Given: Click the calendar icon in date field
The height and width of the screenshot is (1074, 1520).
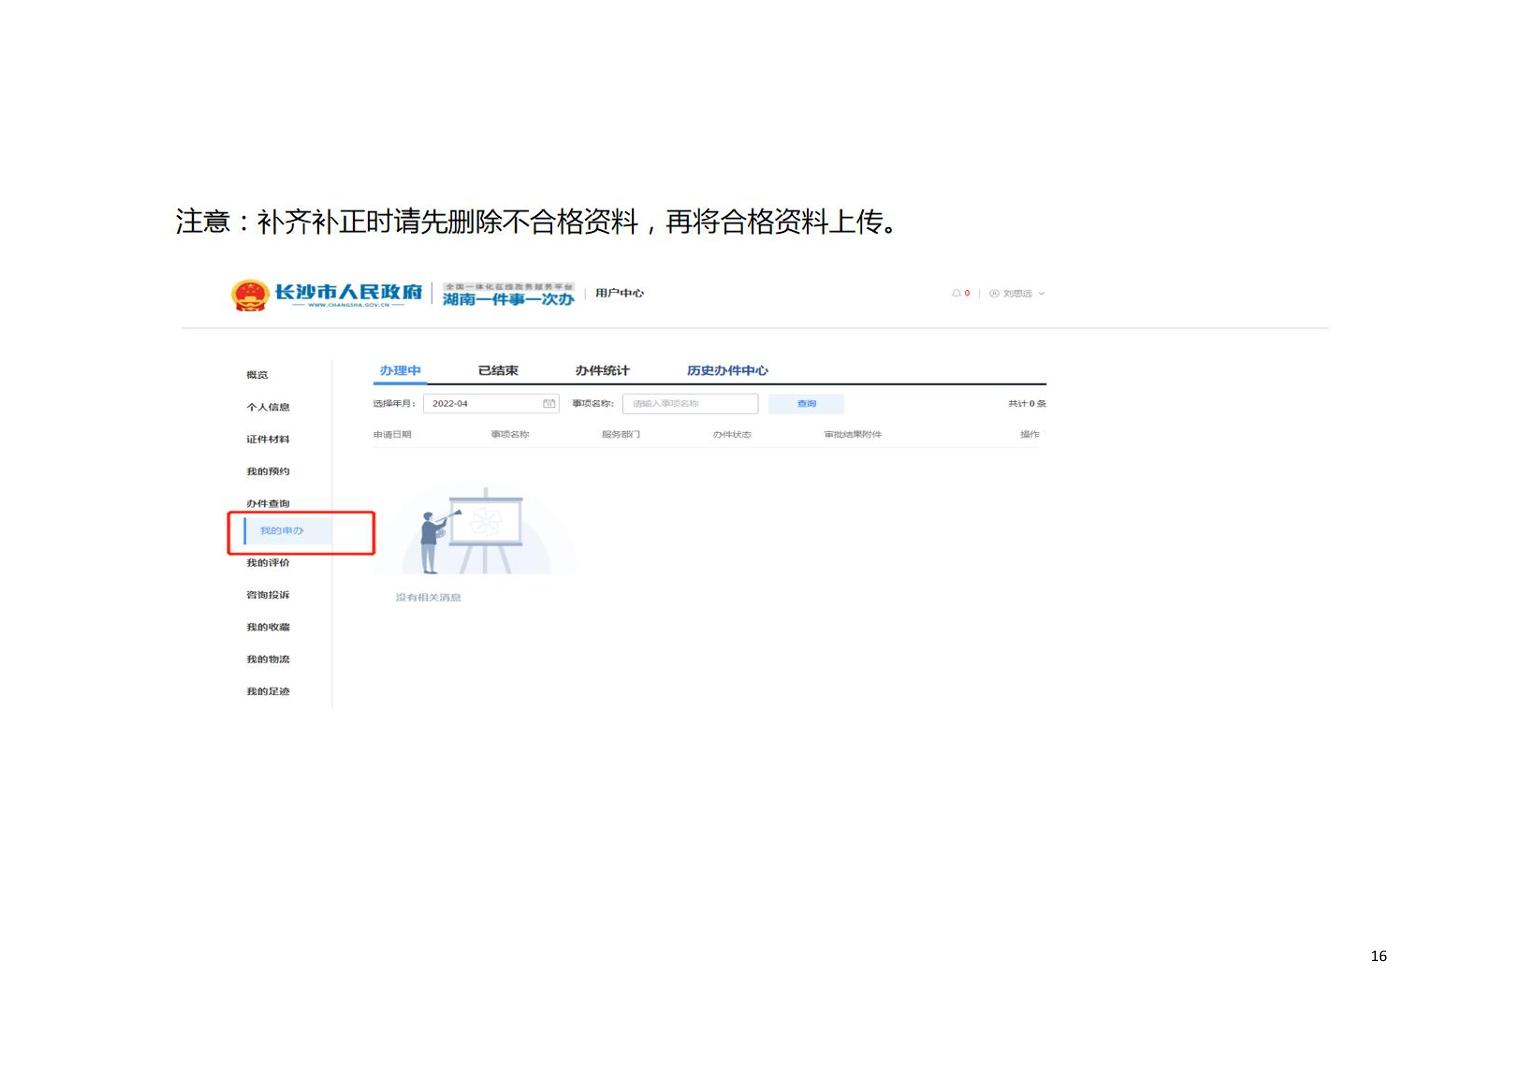Looking at the screenshot, I should tap(549, 404).
